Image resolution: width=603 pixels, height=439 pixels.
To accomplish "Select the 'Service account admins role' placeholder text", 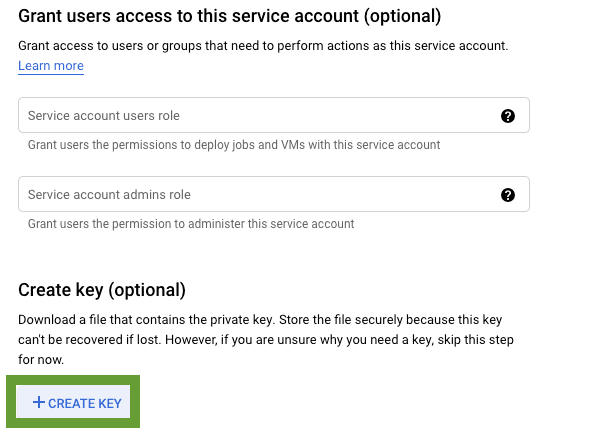I will coord(109,195).
